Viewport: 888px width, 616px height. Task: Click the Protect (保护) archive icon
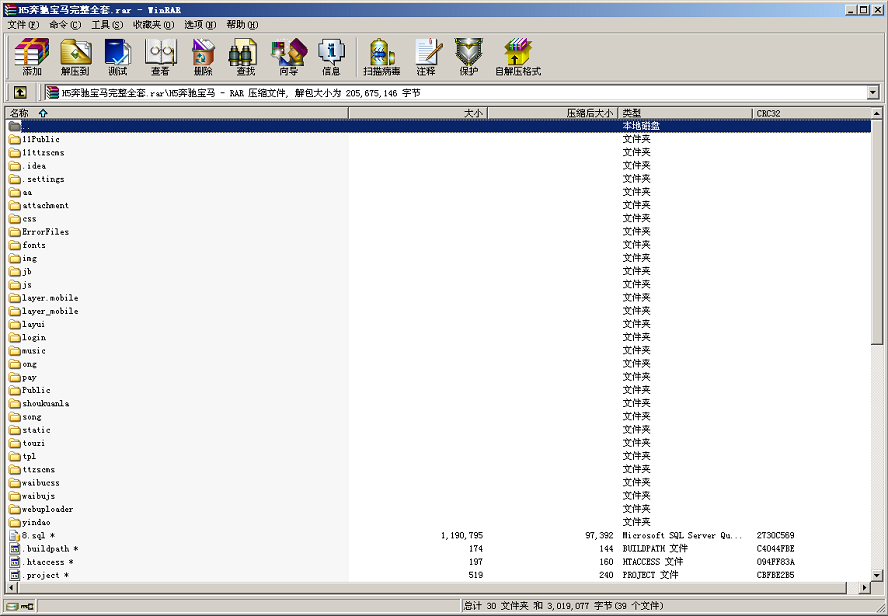469,57
